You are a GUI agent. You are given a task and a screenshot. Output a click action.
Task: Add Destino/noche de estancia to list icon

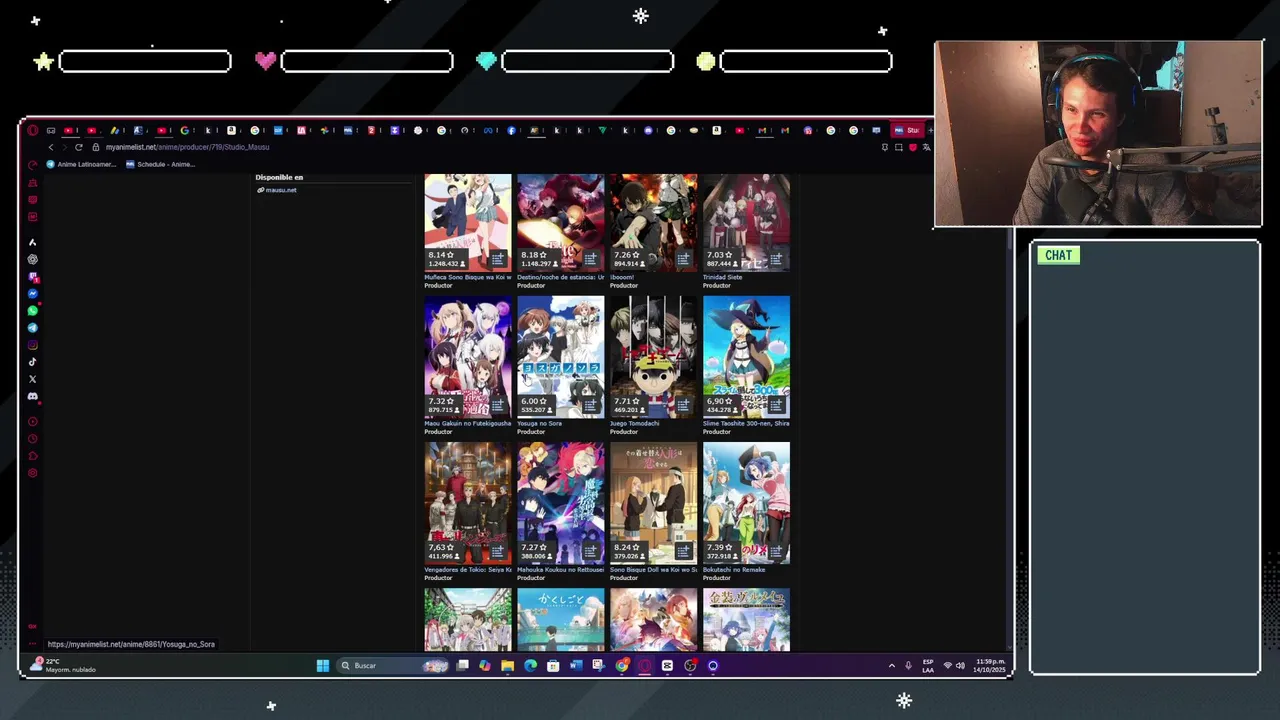pos(591,259)
